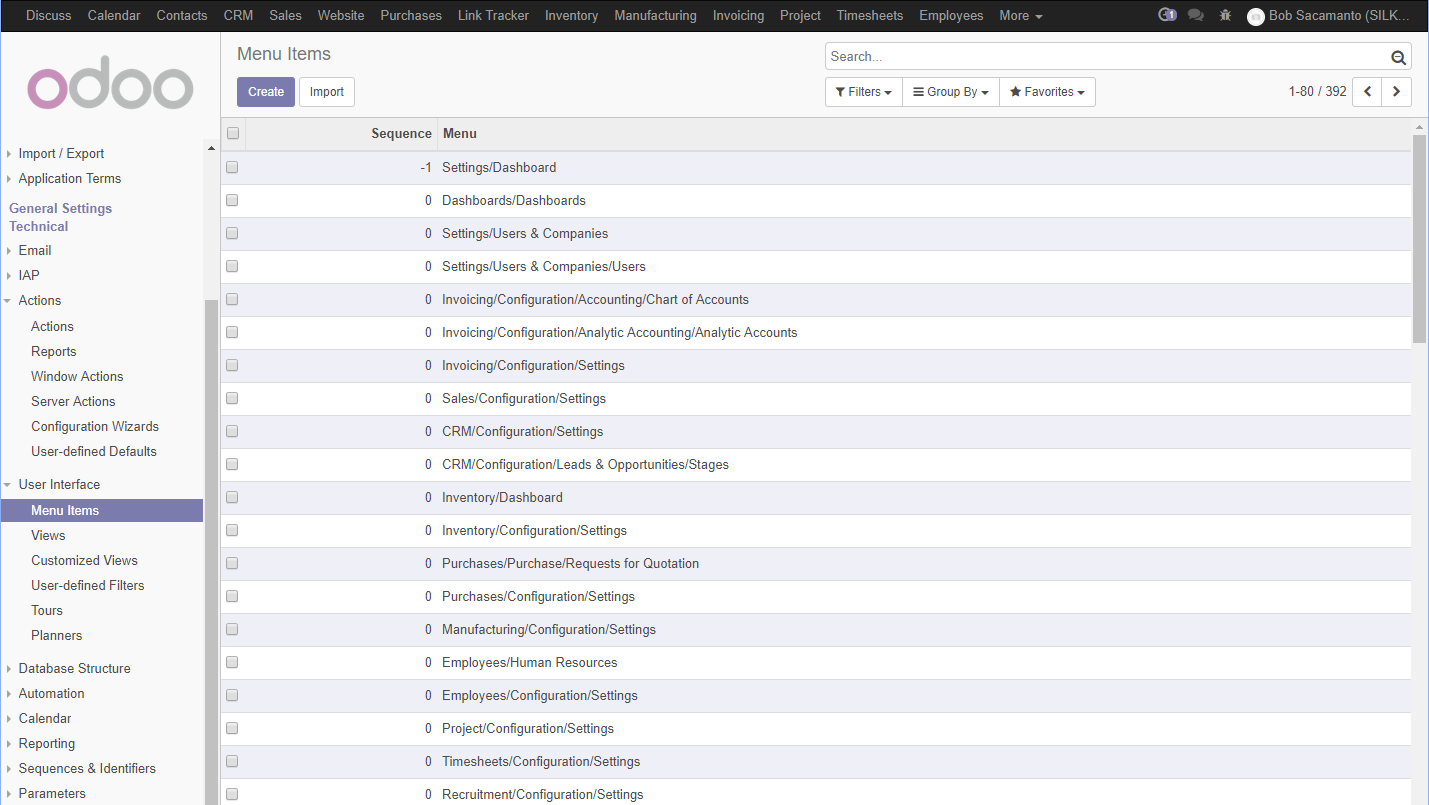Image resolution: width=1429 pixels, height=805 pixels.
Task: Click the search magnifier icon
Action: point(1398,57)
